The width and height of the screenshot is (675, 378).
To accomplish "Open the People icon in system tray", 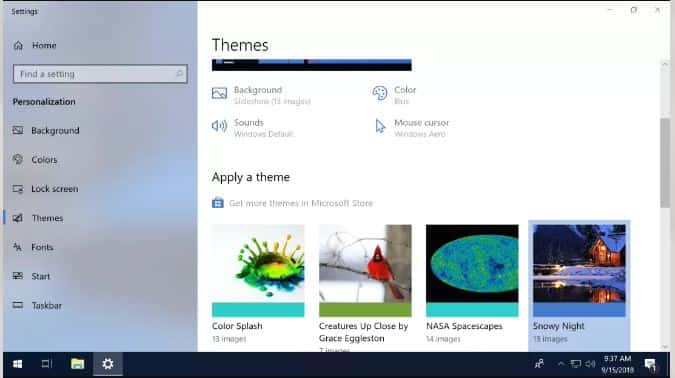I will [x=539, y=364].
